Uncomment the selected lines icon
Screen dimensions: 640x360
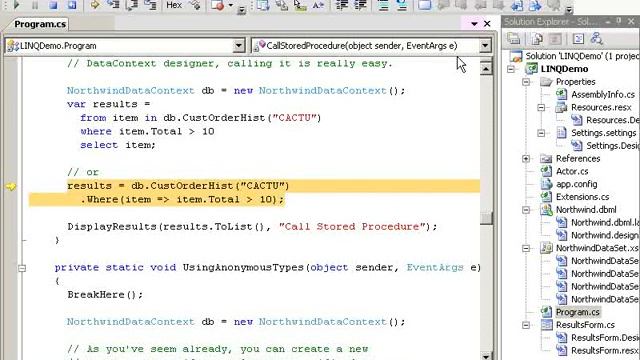[402, 5]
